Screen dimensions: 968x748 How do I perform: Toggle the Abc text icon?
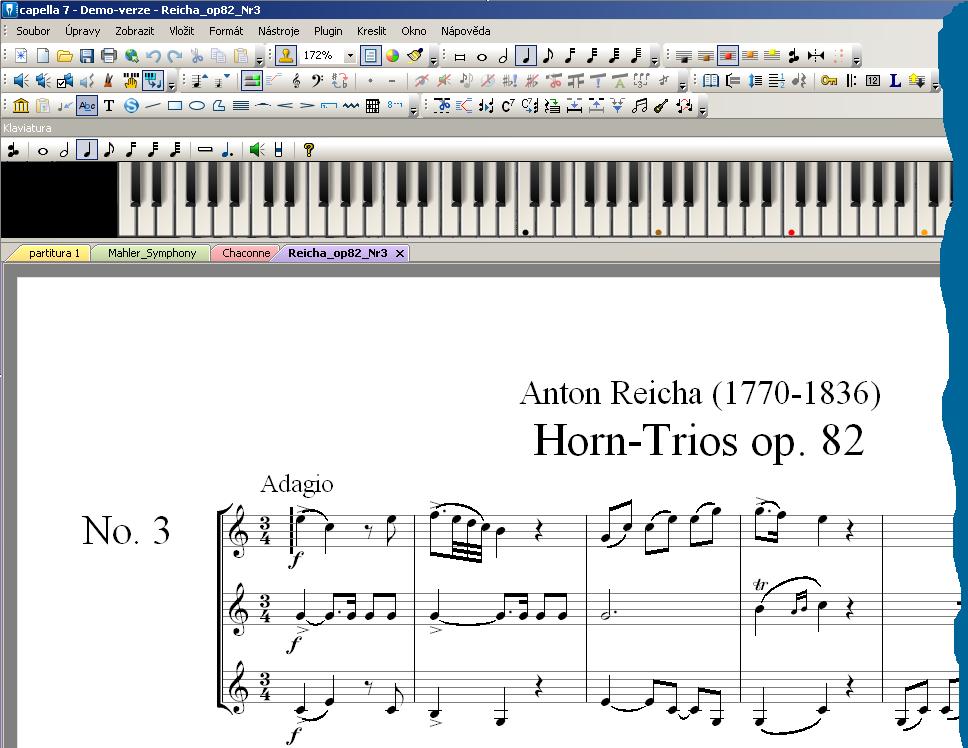87,106
